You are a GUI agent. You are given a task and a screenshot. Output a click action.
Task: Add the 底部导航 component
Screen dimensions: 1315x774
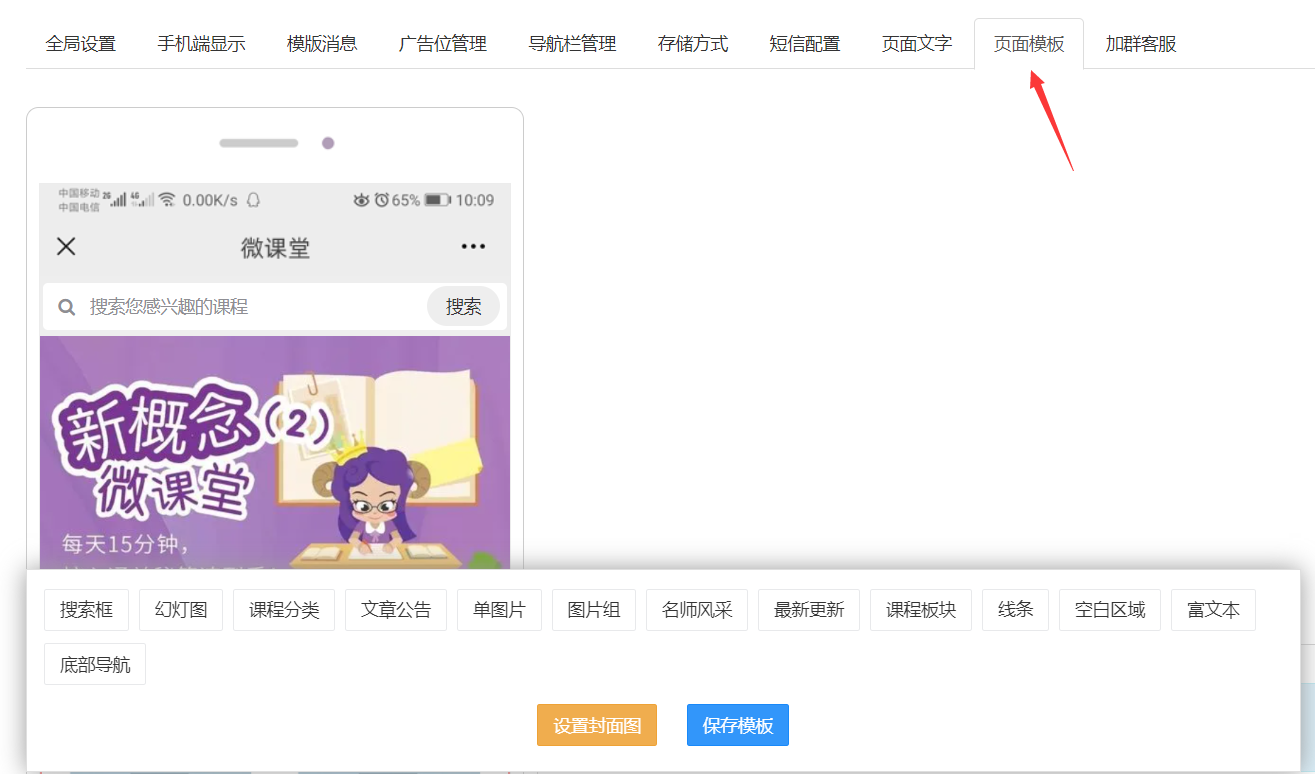coord(95,665)
